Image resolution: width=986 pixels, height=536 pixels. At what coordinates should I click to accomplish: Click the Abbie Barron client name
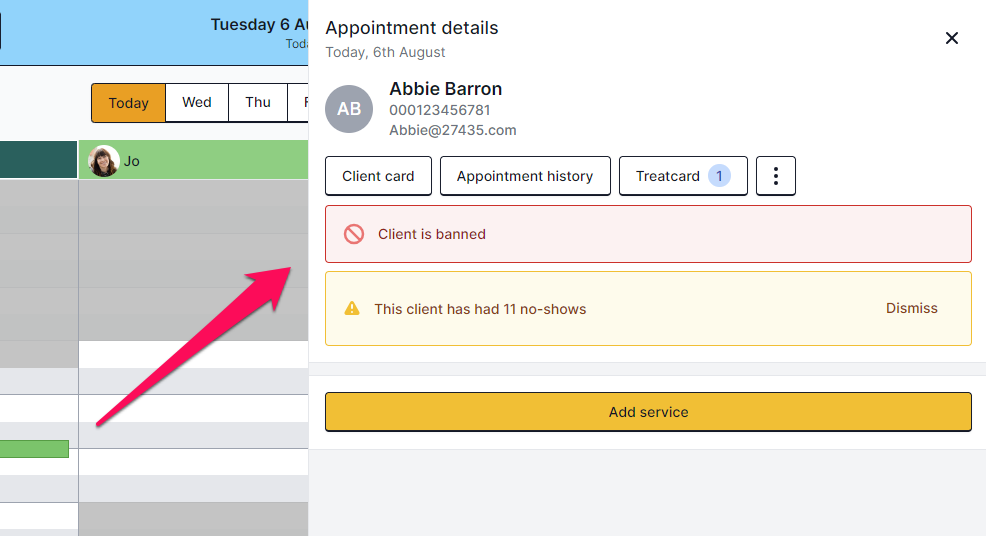click(446, 89)
